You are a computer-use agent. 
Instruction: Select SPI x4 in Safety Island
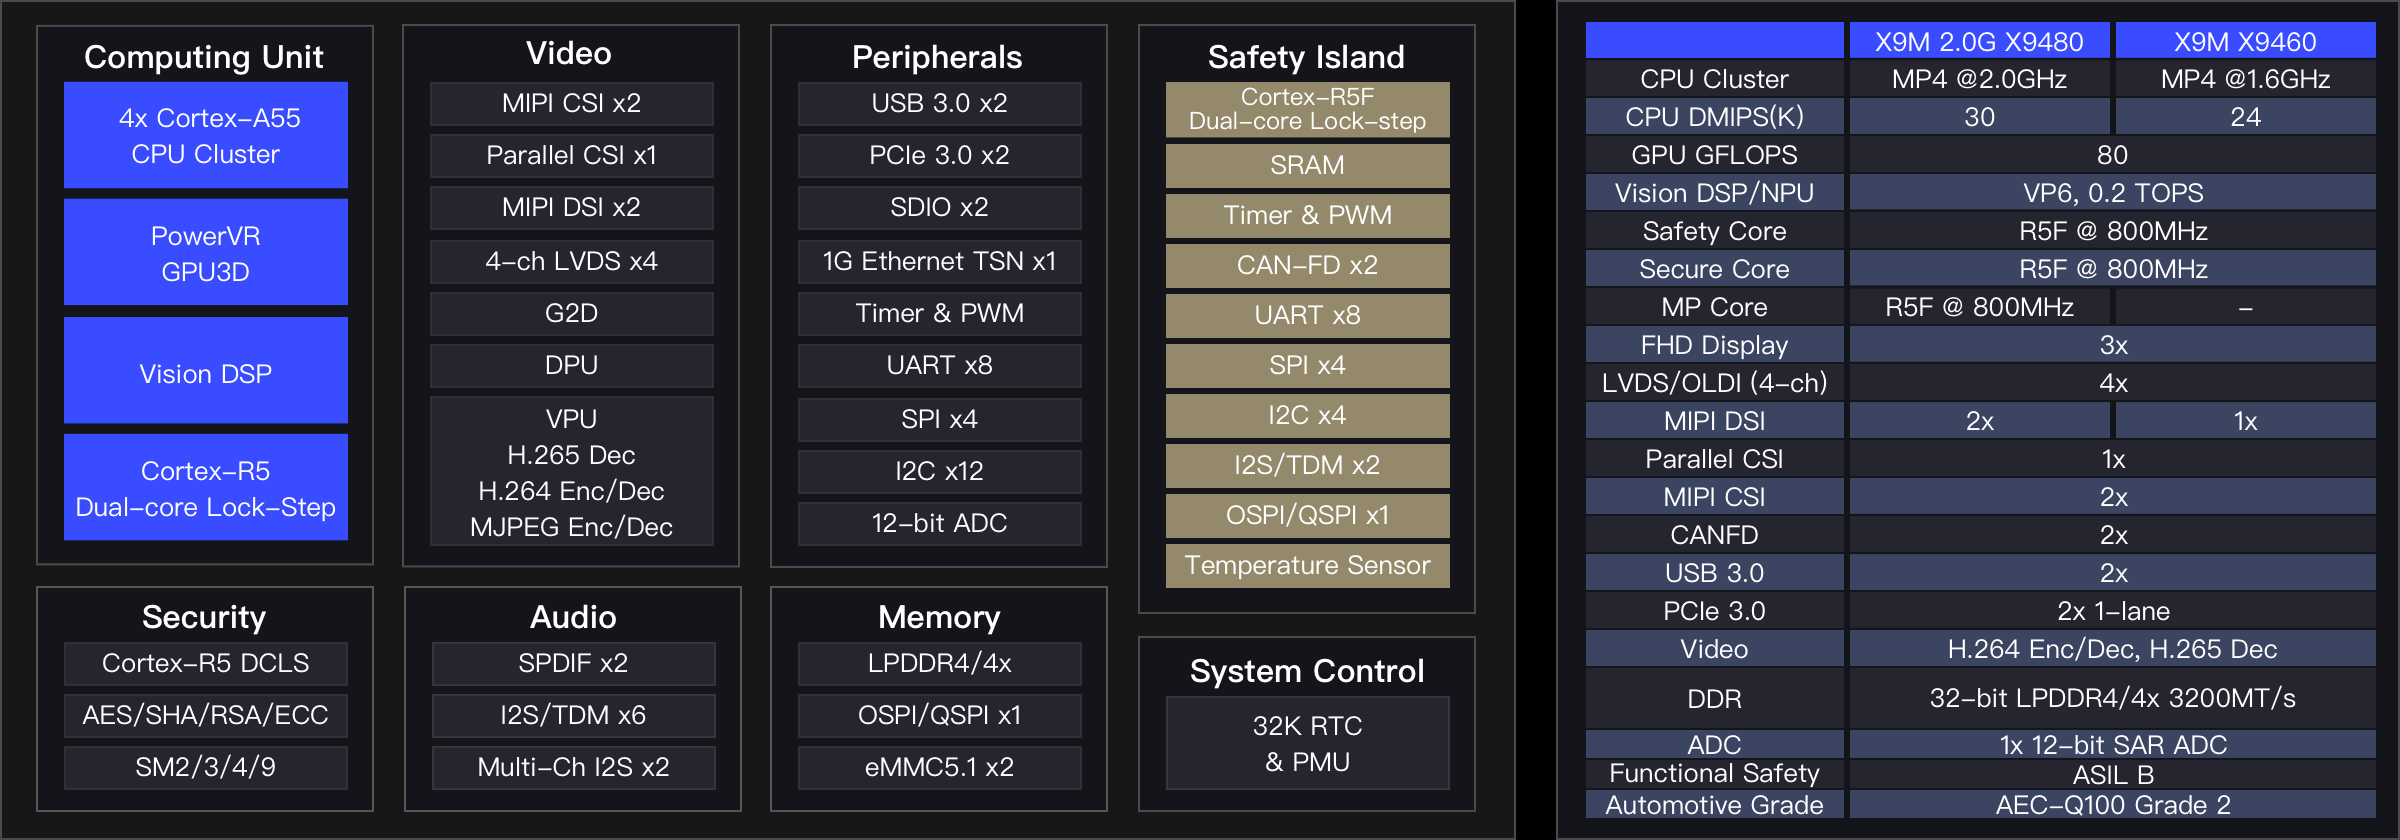click(x=1308, y=366)
